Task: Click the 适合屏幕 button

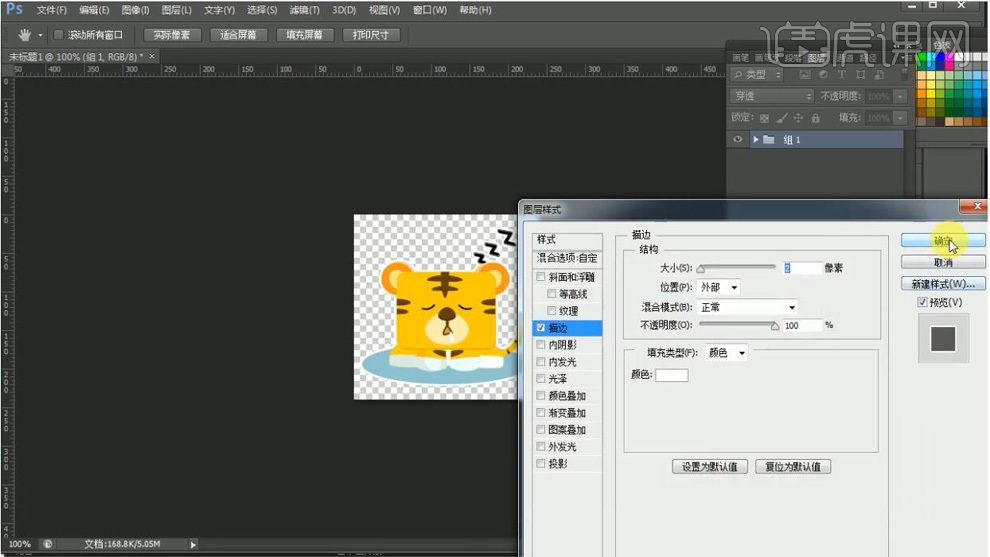Action: (238, 35)
